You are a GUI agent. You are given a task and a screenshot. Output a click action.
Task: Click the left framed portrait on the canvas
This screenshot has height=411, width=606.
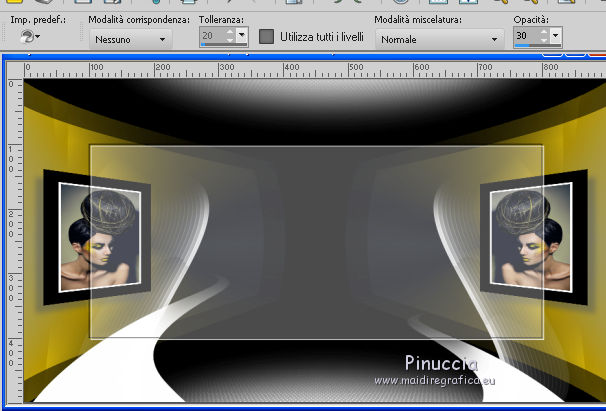[x=97, y=237]
